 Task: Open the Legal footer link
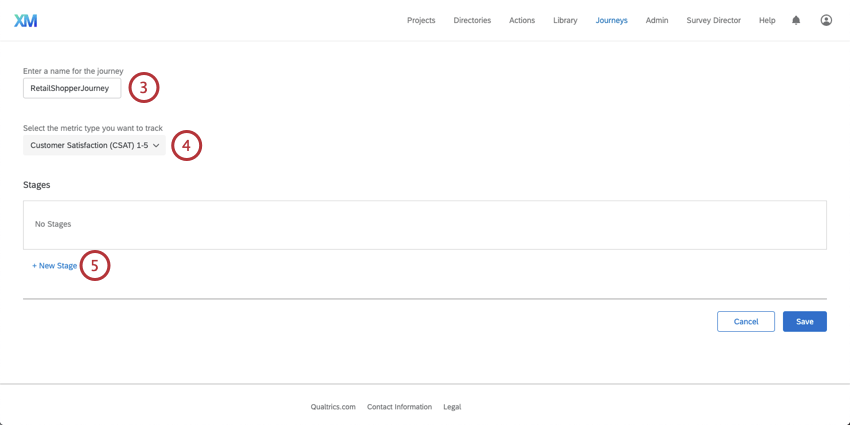point(452,407)
